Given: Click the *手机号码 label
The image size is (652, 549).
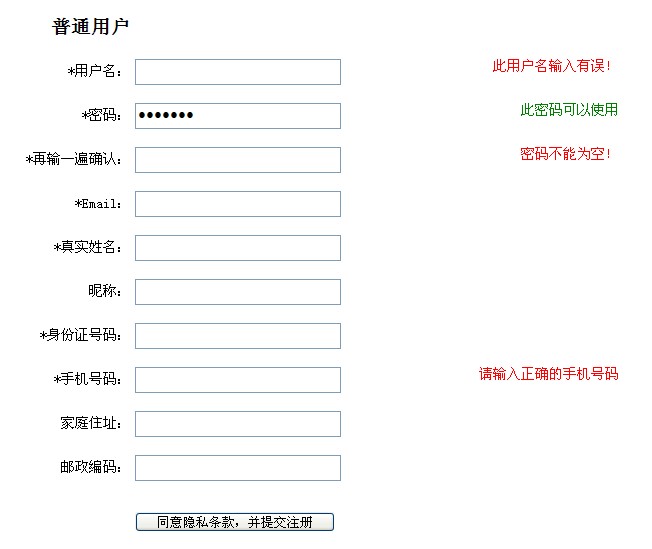Looking at the screenshot, I should tap(88, 380).
